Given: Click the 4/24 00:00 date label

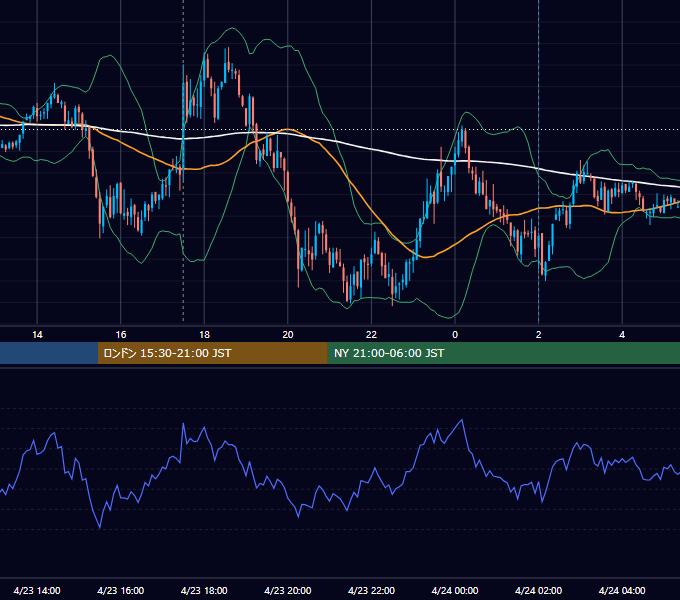Looking at the screenshot, I should (x=455, y=590).
